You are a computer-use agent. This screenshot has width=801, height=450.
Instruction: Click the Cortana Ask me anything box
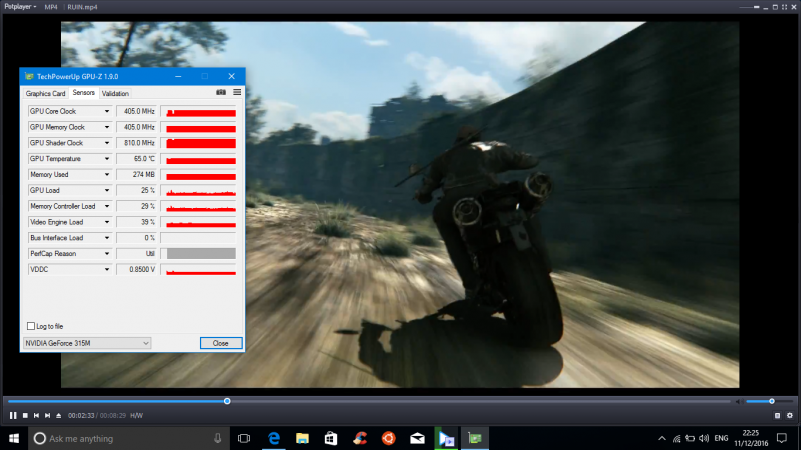128,438
